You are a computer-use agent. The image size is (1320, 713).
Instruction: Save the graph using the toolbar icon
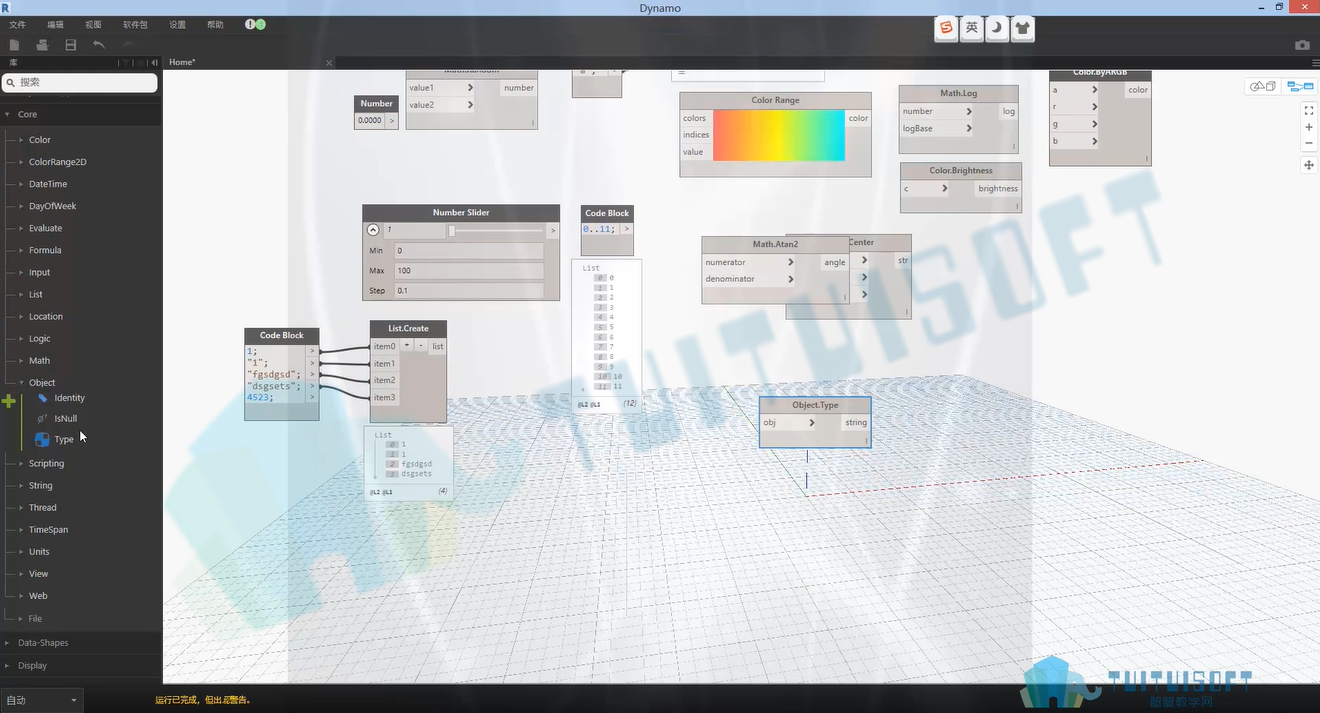click(x=71, y=45)
